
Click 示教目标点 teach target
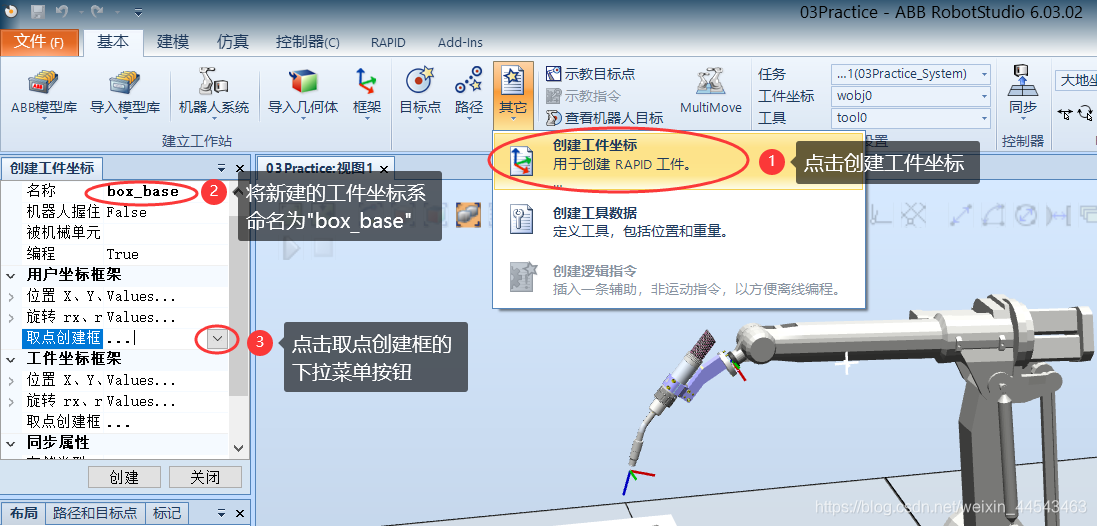[x=590, y=74]
